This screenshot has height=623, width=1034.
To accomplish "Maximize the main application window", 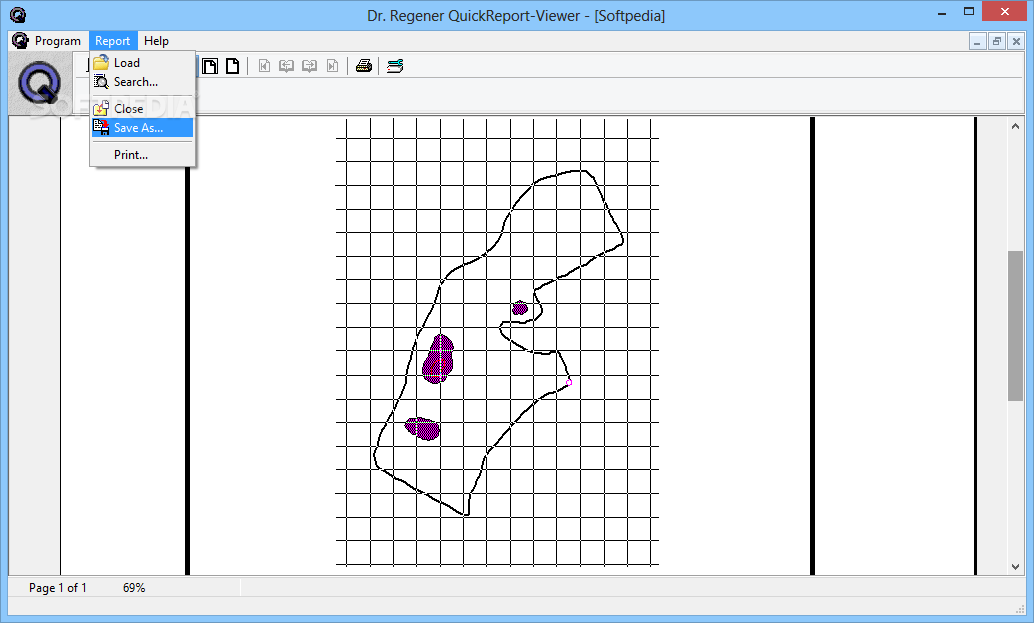I will (x=969, y=11).
